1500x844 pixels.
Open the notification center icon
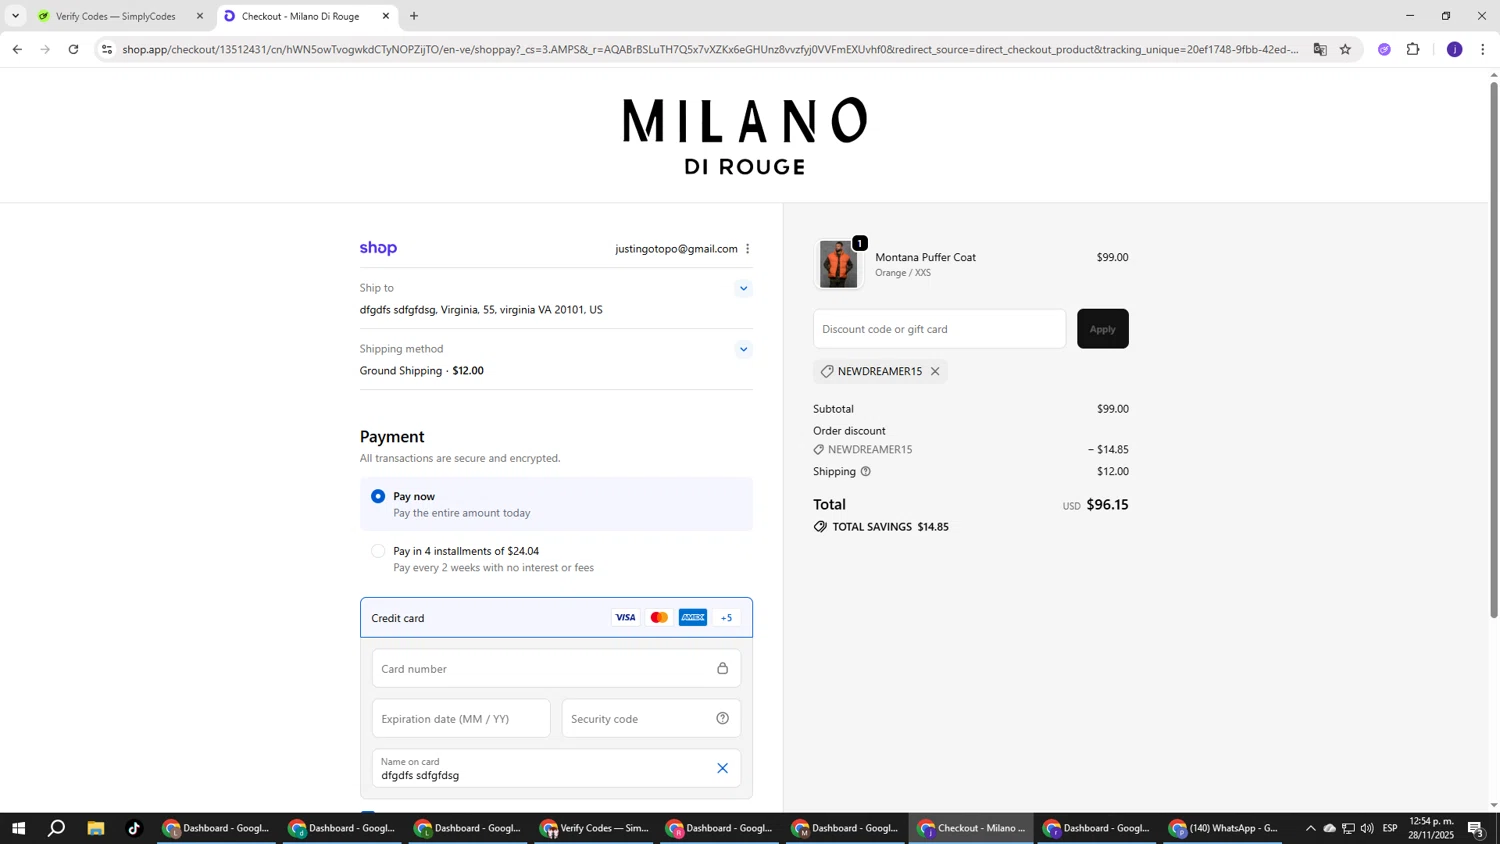1476,828
